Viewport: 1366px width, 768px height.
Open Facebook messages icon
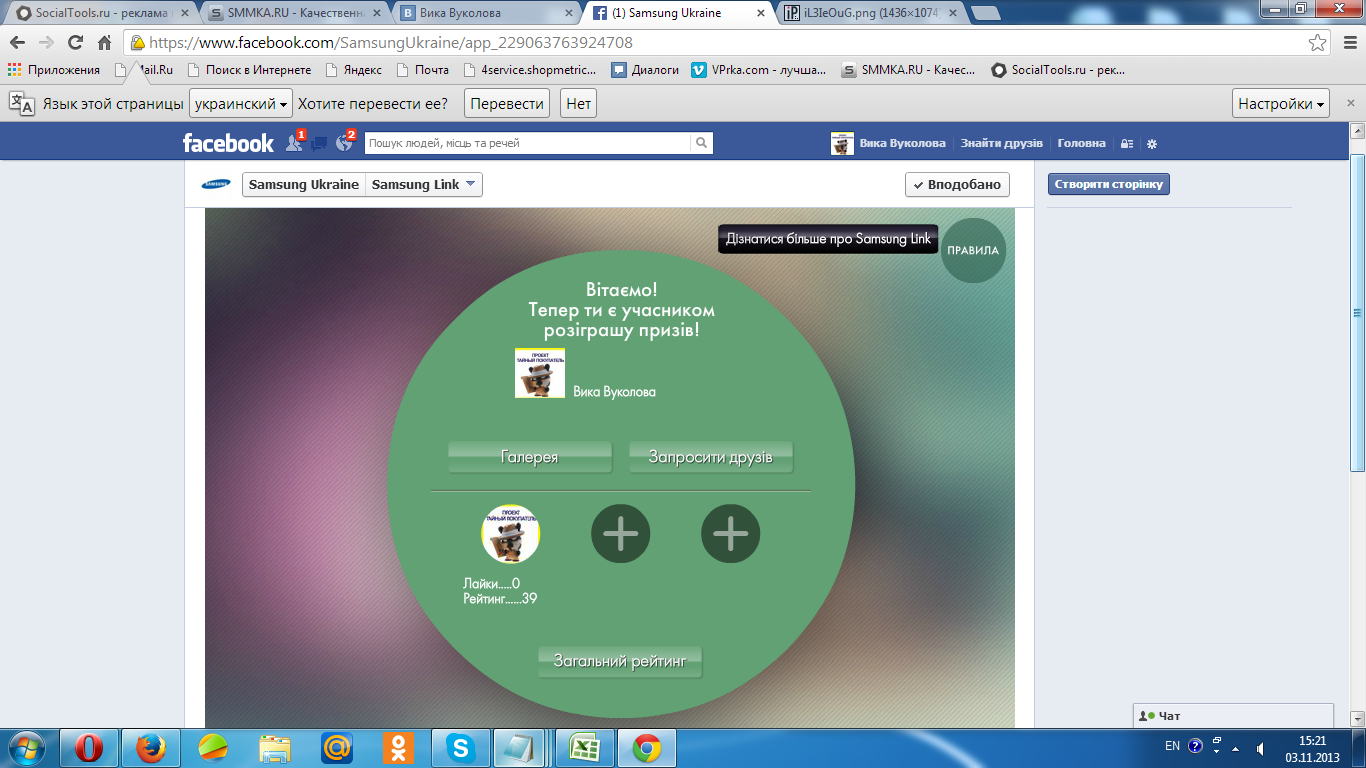pyautogui.click(x=319, y=143)
